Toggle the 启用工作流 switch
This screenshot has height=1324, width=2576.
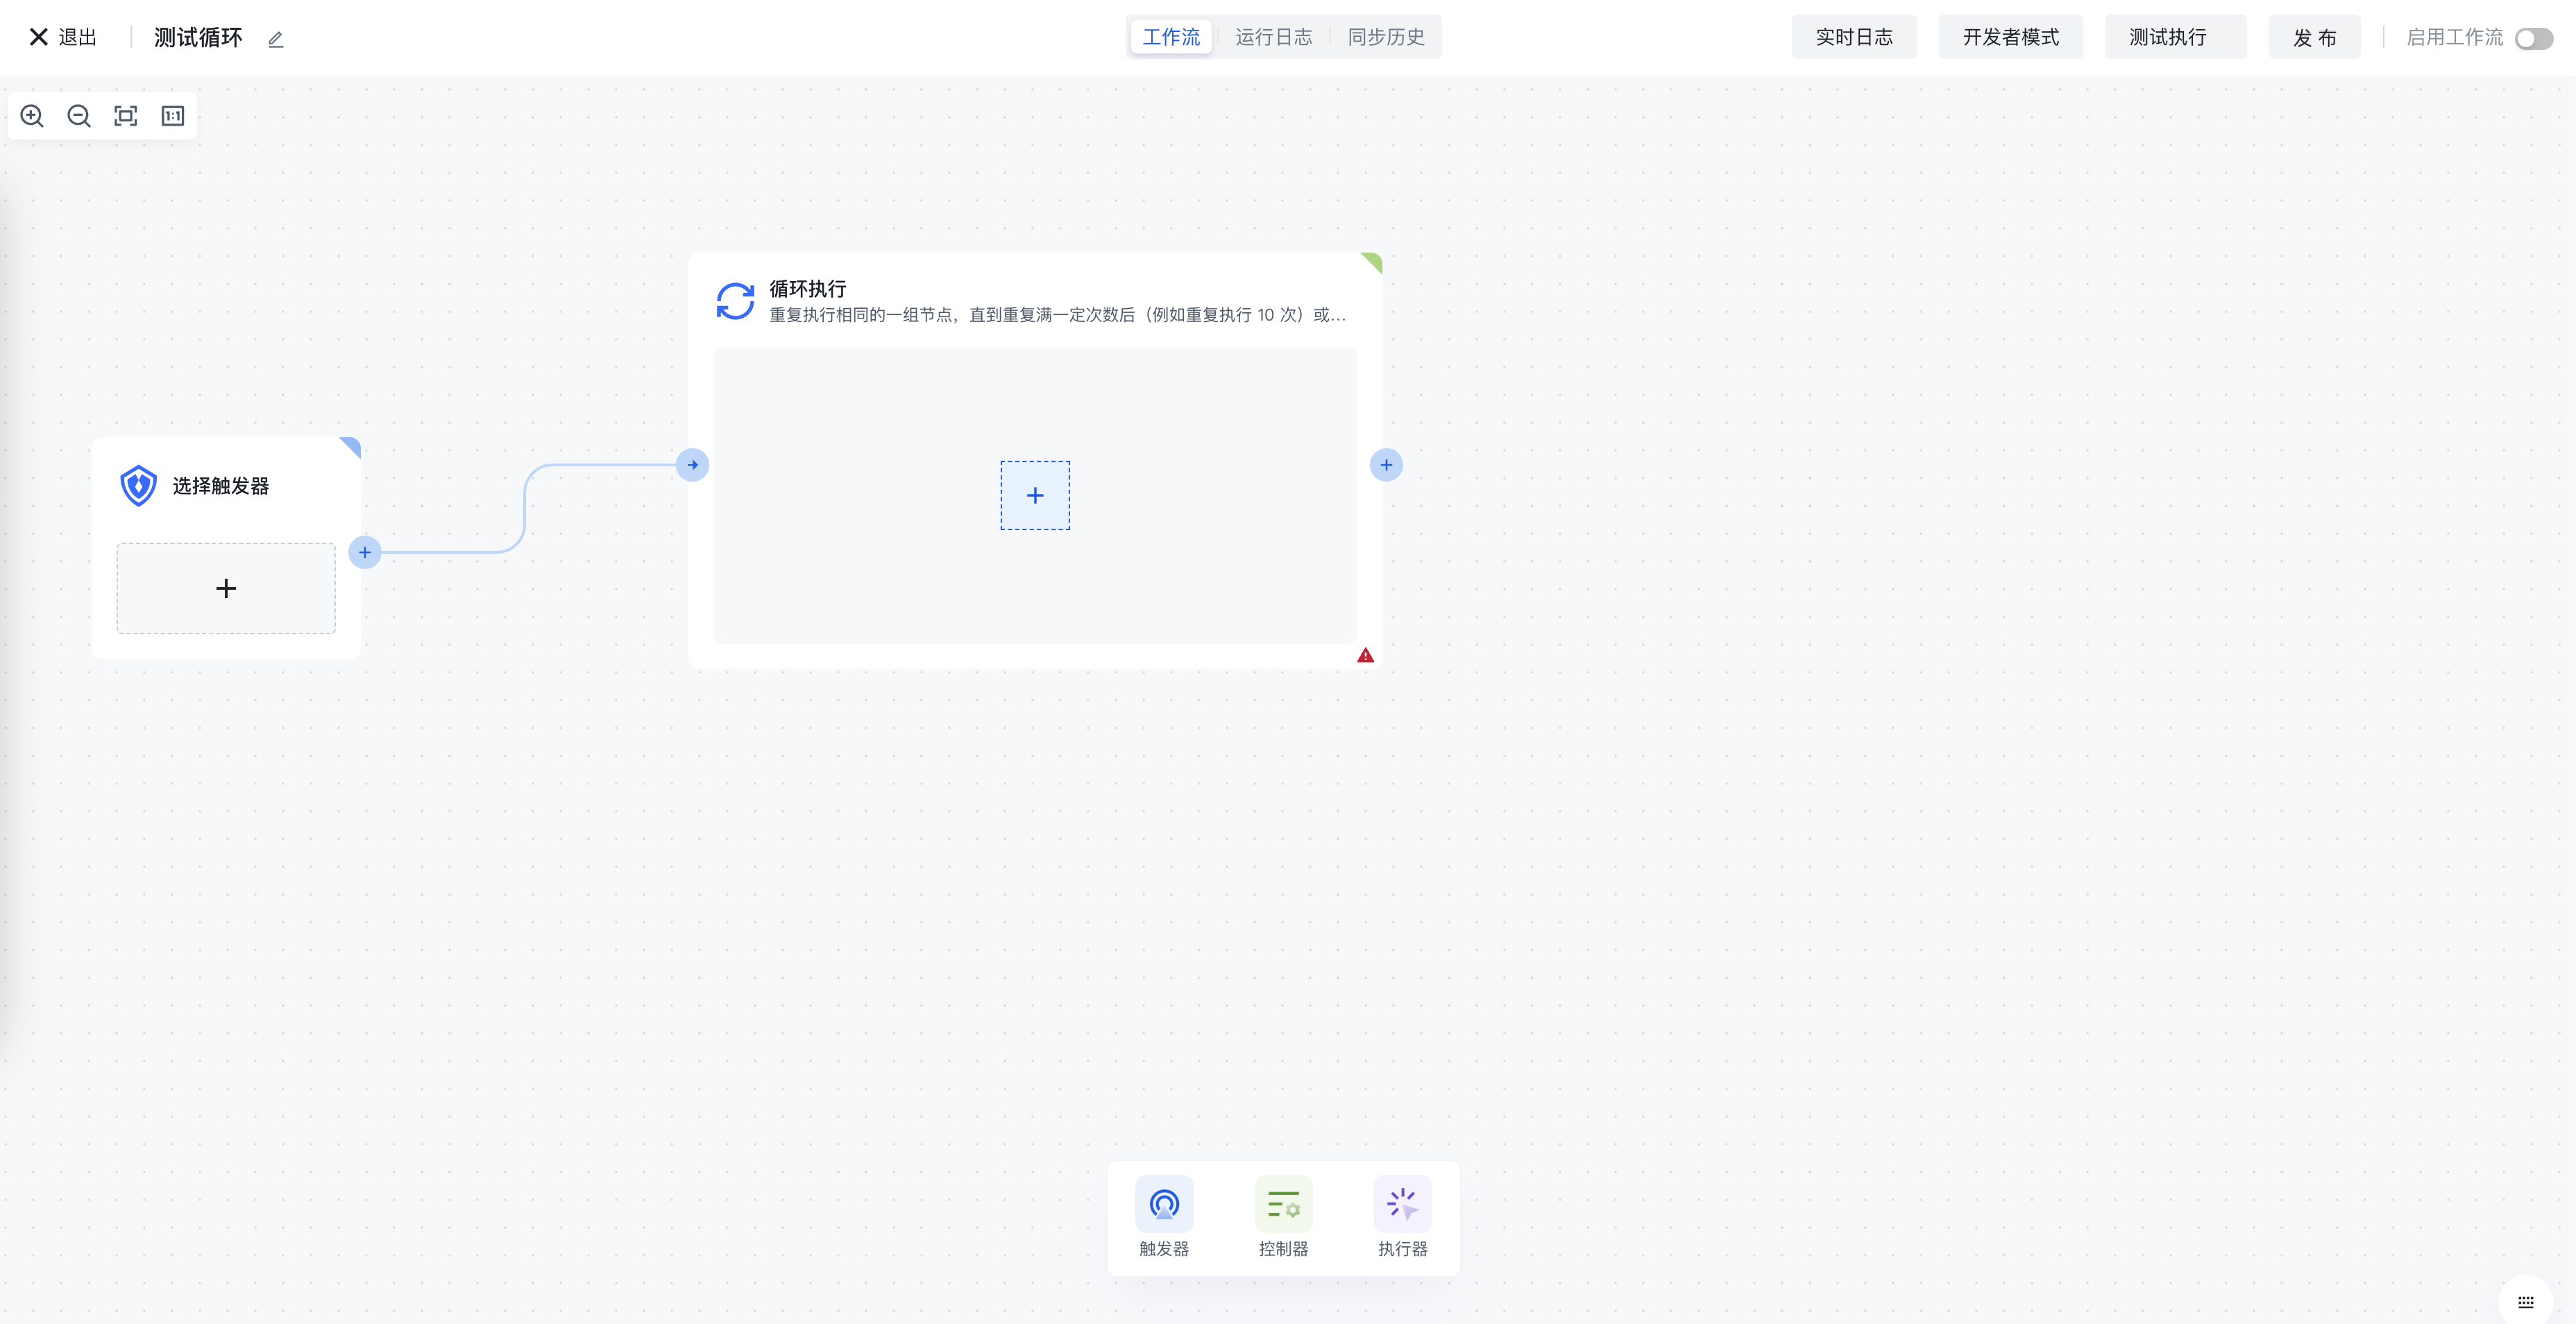[2533, 38]
